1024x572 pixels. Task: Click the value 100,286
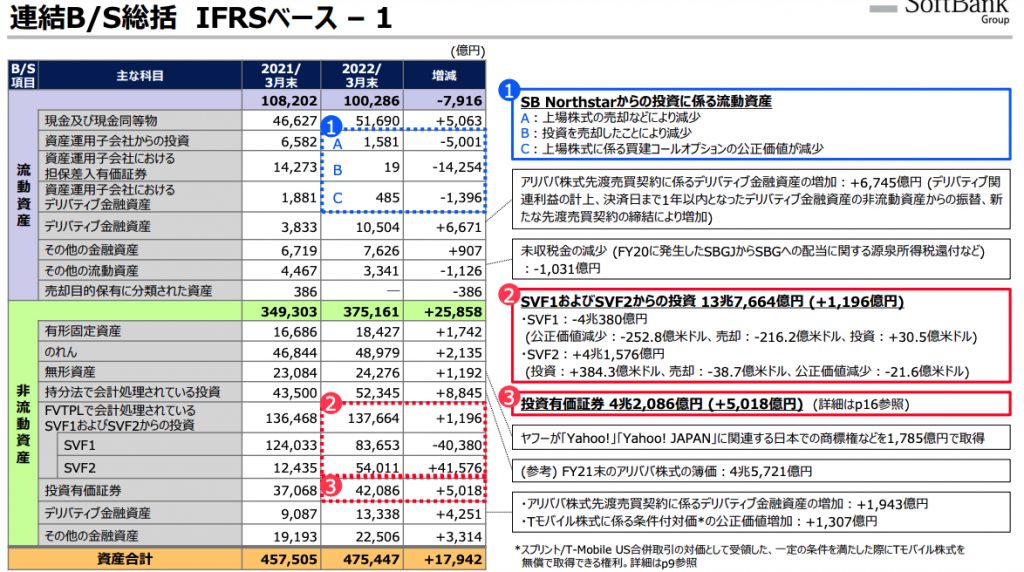(x=371, y=101)
